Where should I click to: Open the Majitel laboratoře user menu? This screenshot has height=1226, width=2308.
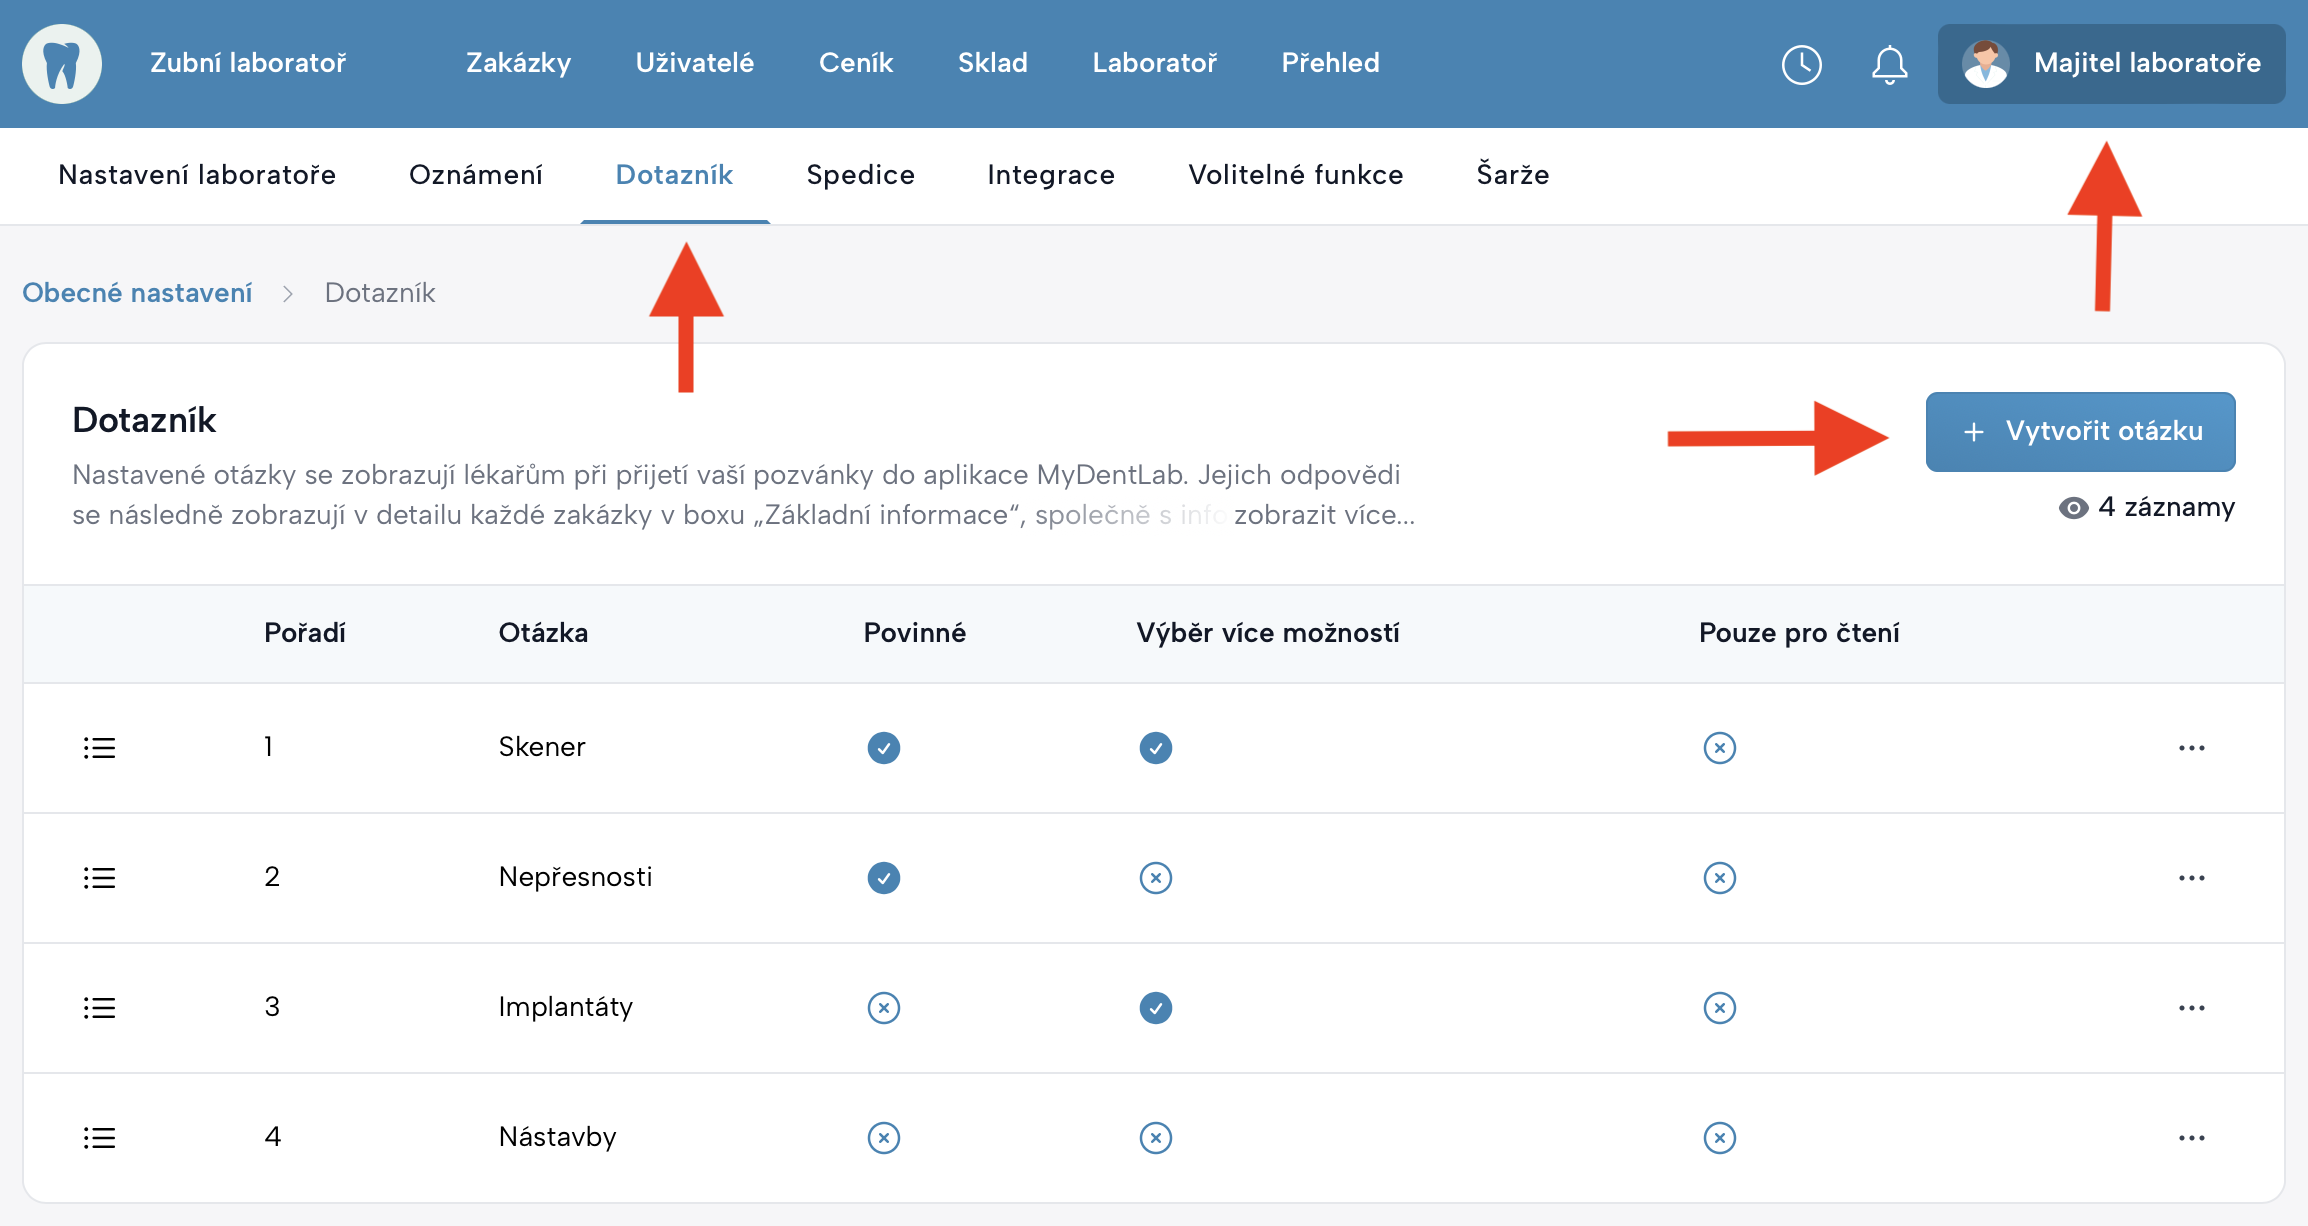(x=2146, y=64)
